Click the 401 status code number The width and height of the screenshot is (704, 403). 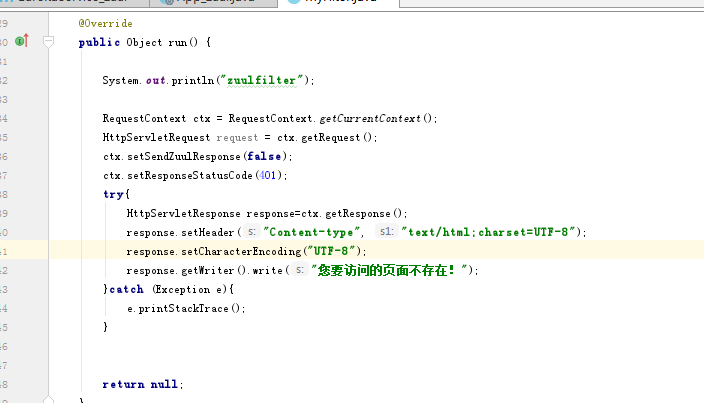pos(268,175)
